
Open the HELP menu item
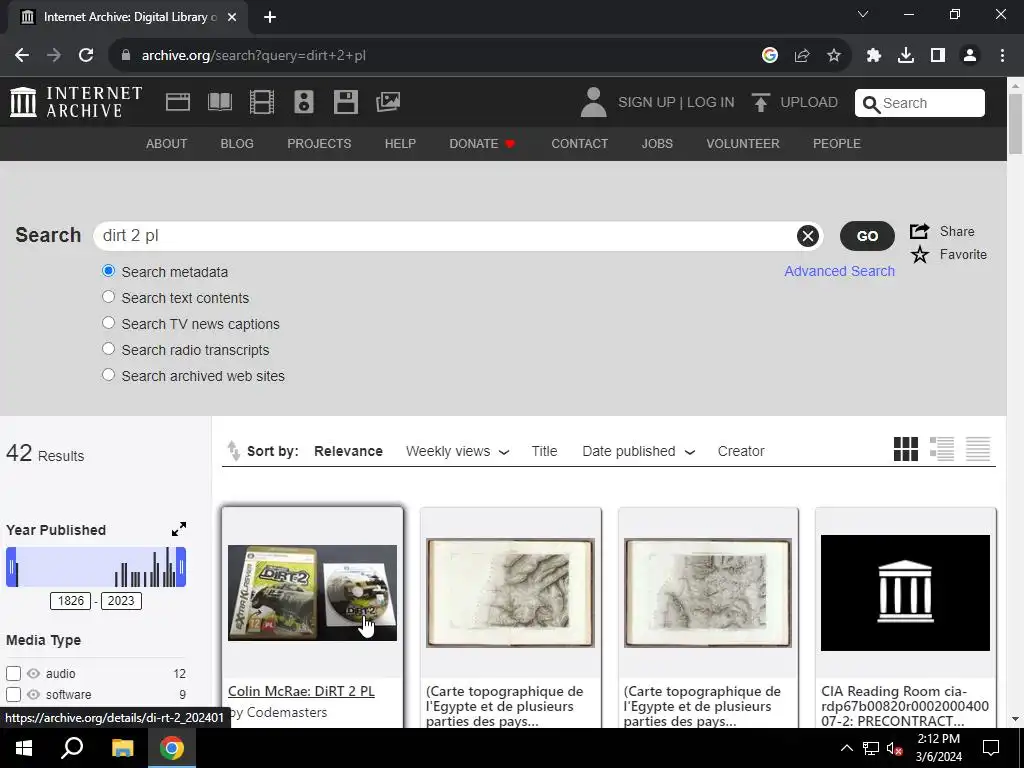[x=400, y=144]
